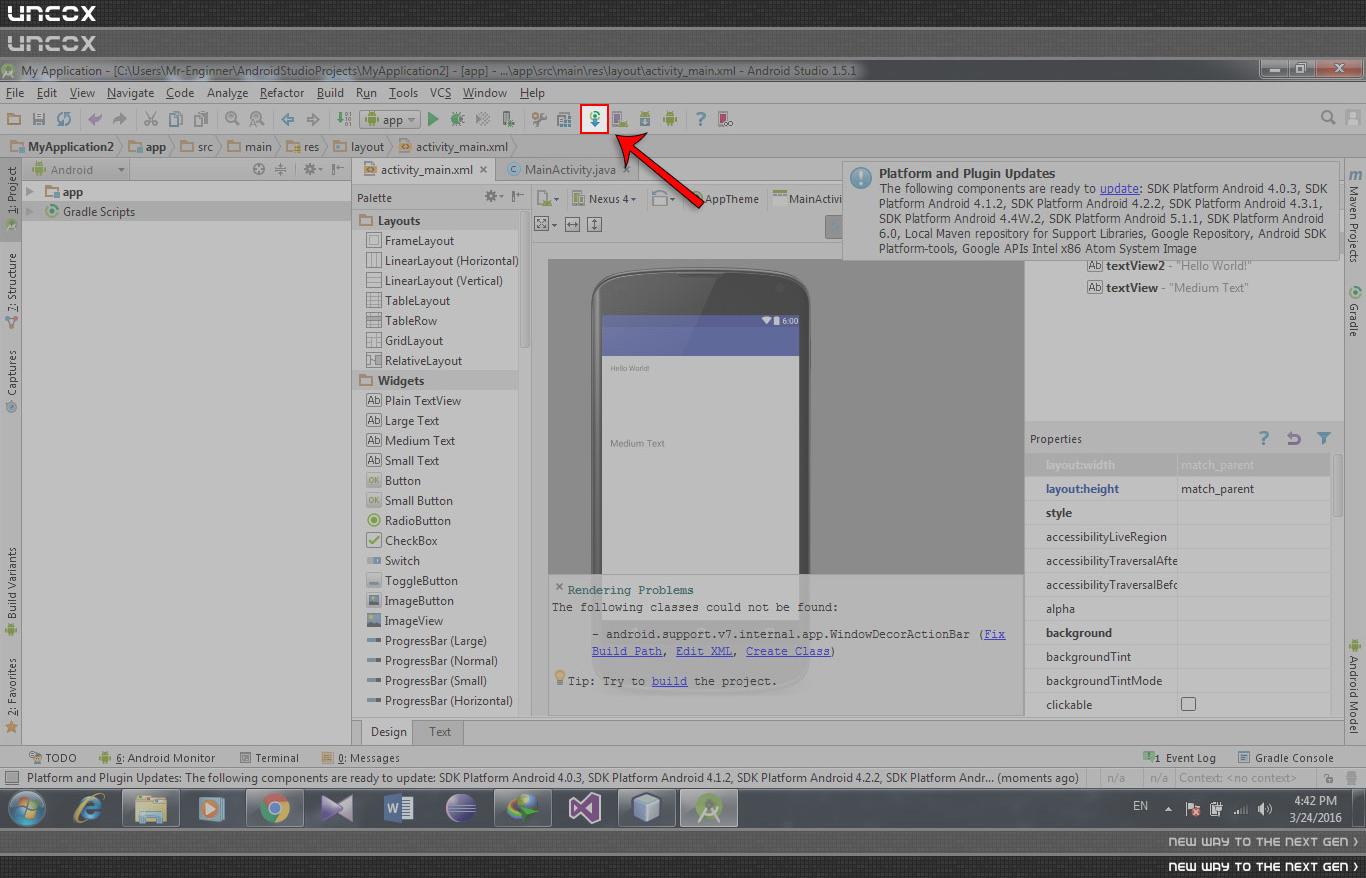Close the Rendering Problems panel
Image resolution: width=1366 pixels, height=878 pixels.
559,588
